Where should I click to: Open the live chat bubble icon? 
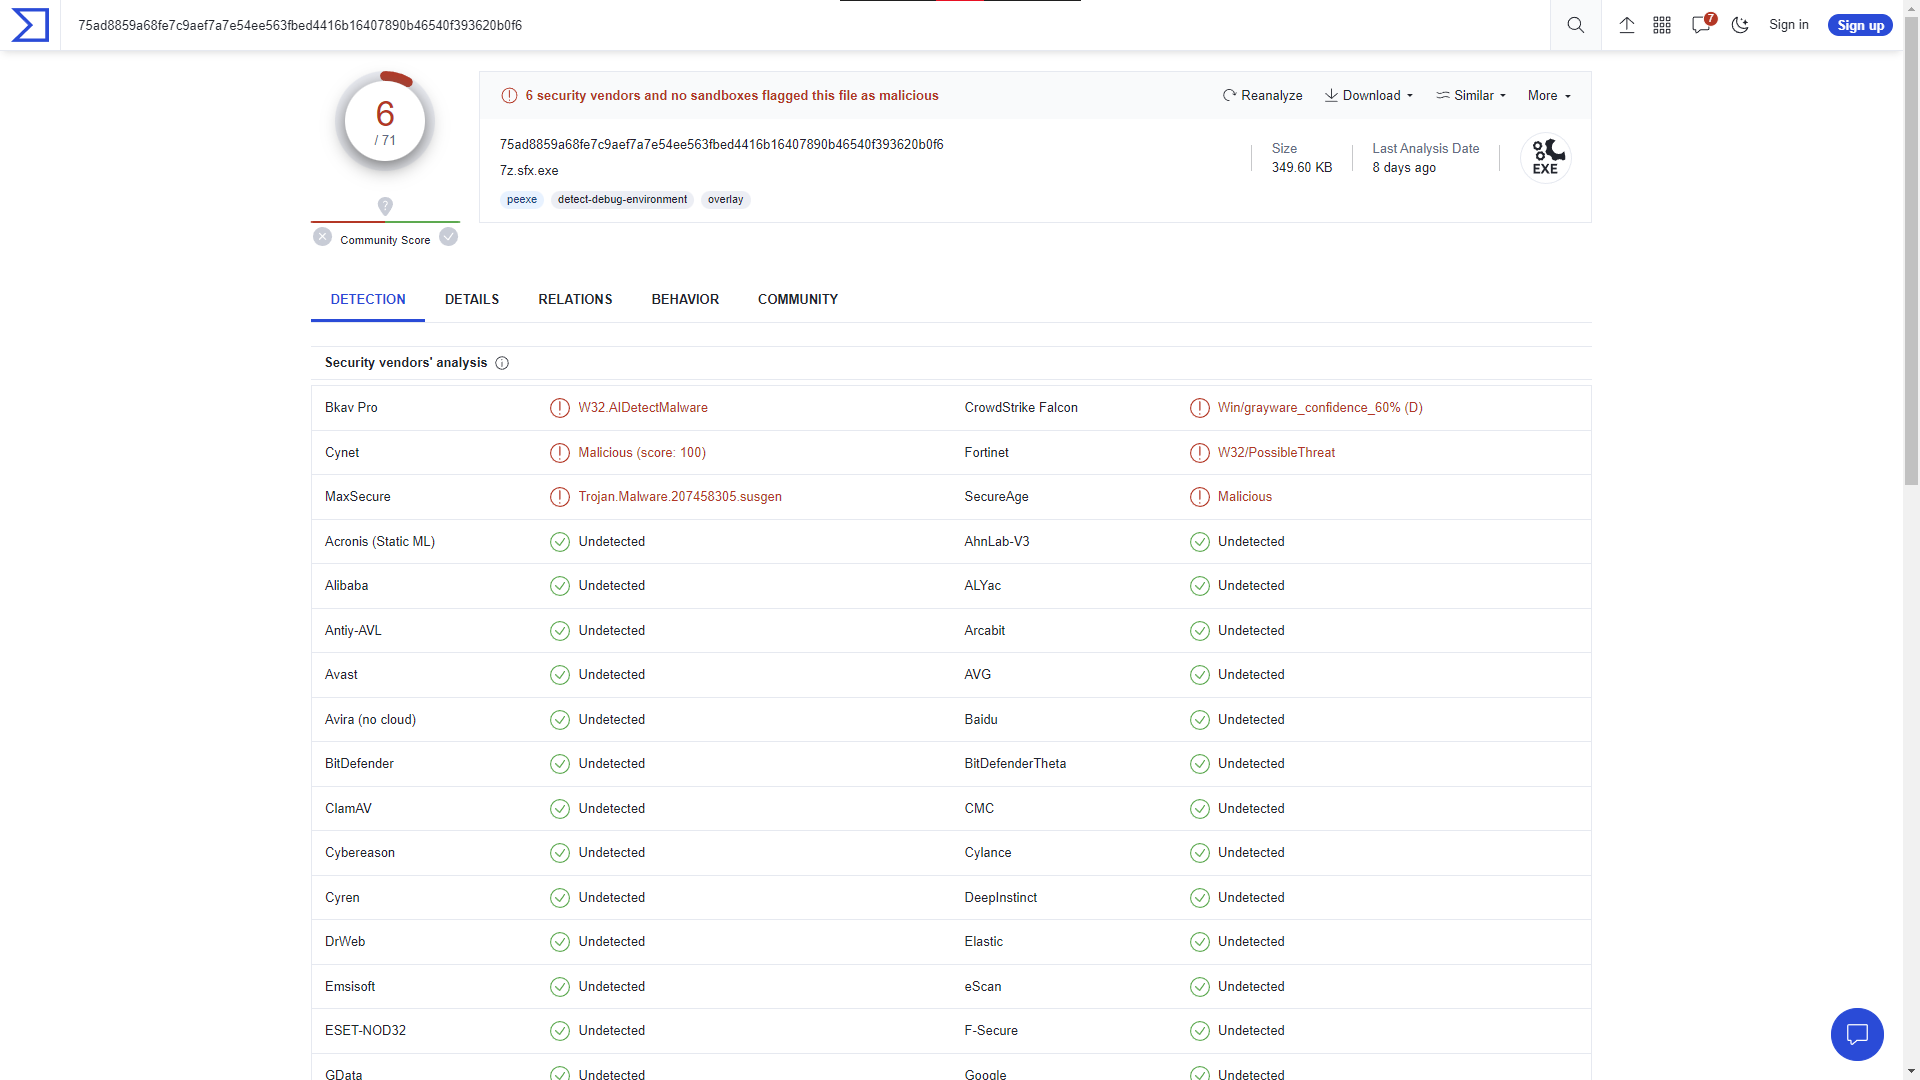(x=1857, y=1034)
